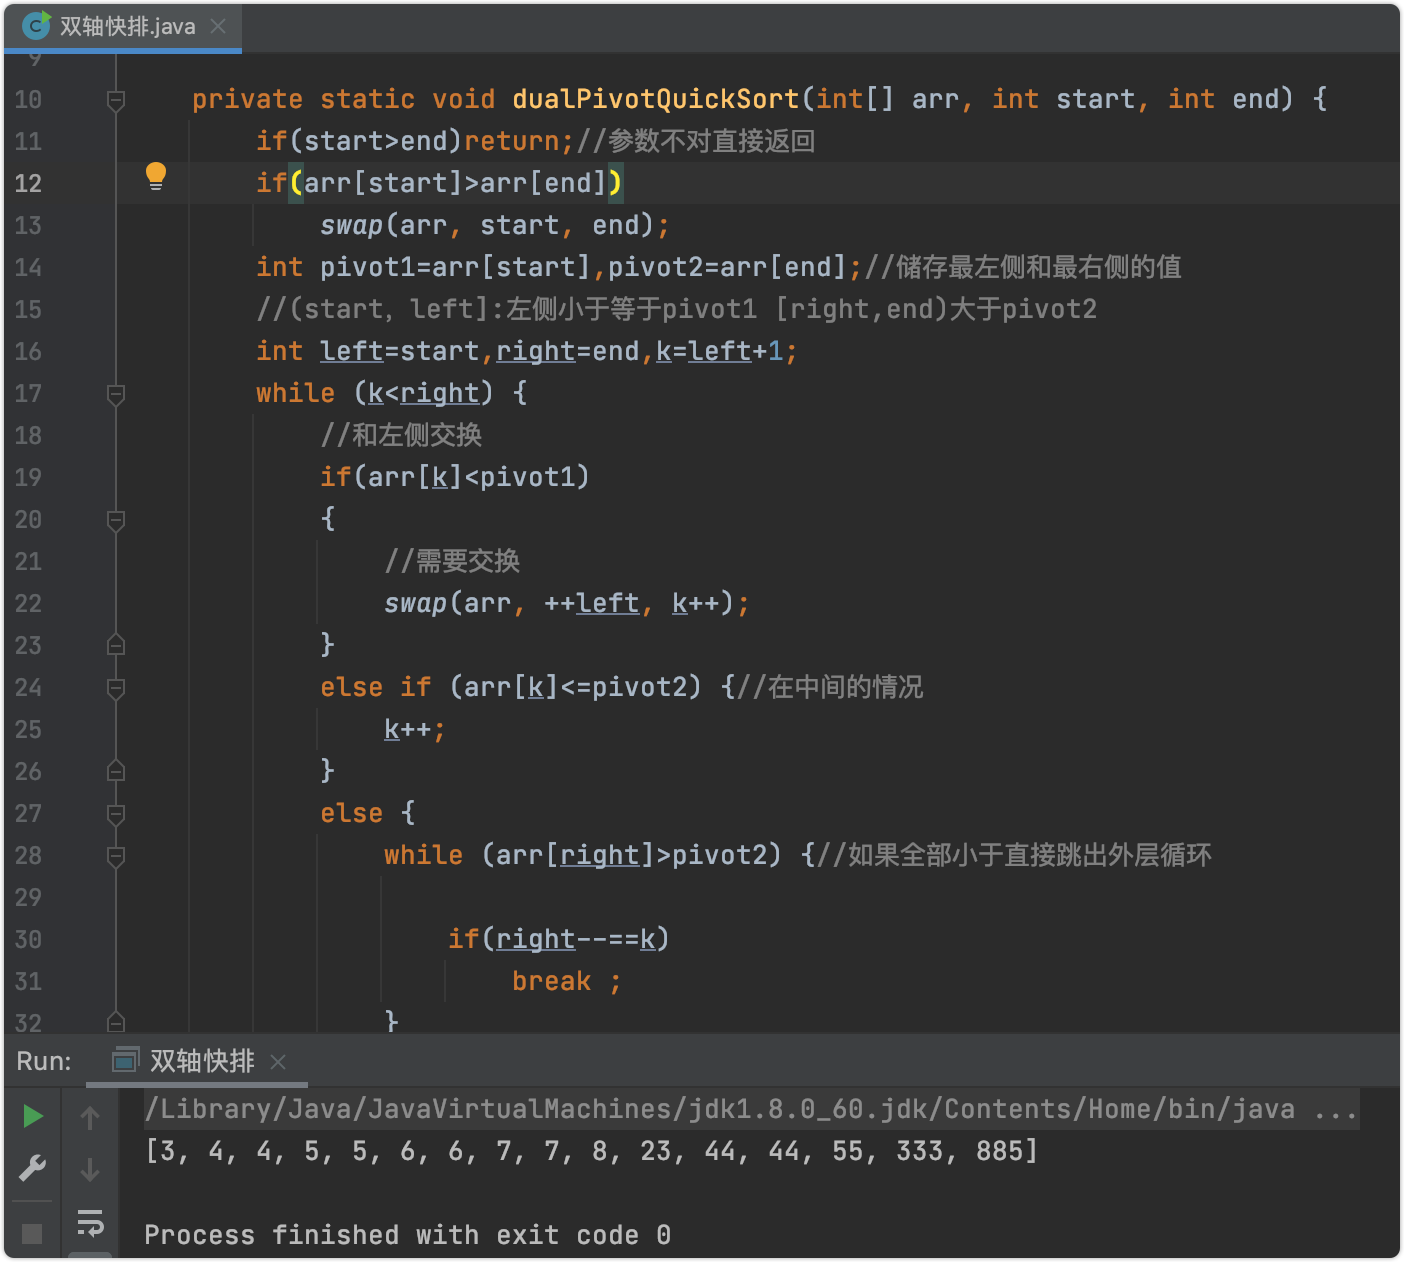The width and height of the screenshot is (1404, 1262).
Task: Collapse while loop fold at line 17
Action: tap(116, 394)
